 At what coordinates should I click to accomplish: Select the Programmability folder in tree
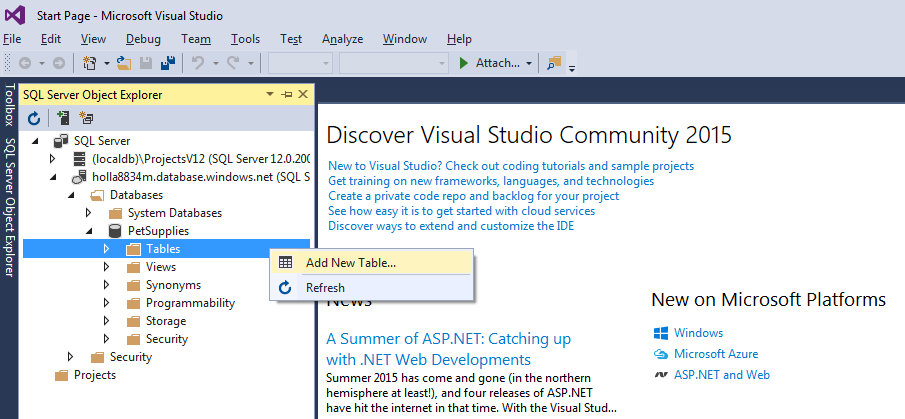pos(190,303)
